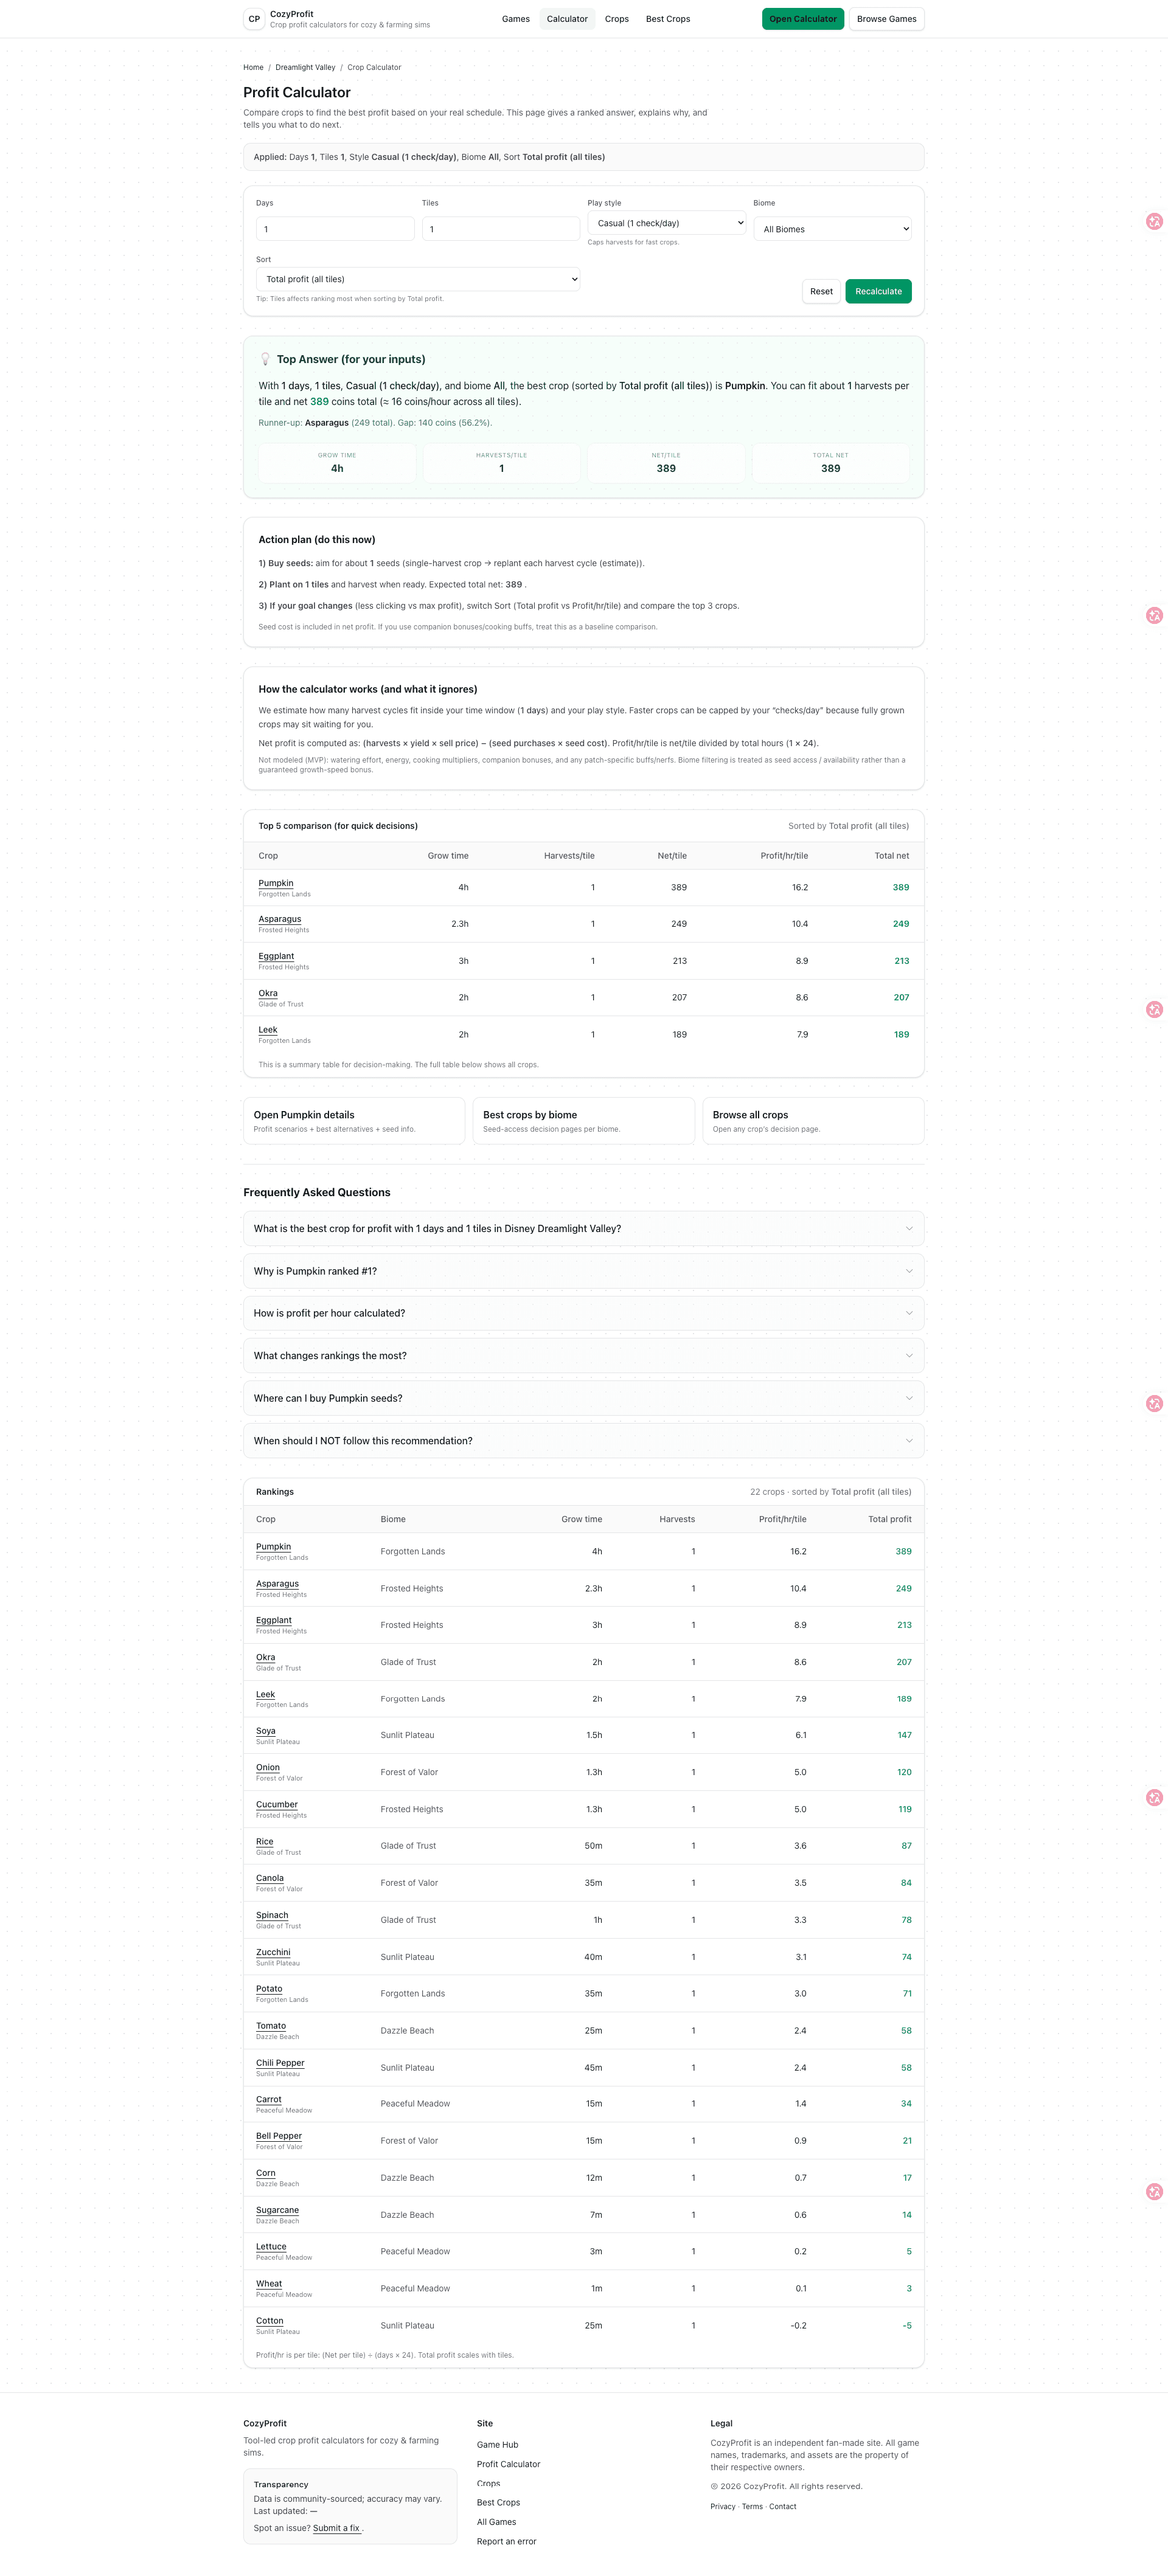The height and width of the screenshot is (2576, 1168).
Task: Click the pink floating translate icon
Action: click(x=1155, y=222)
